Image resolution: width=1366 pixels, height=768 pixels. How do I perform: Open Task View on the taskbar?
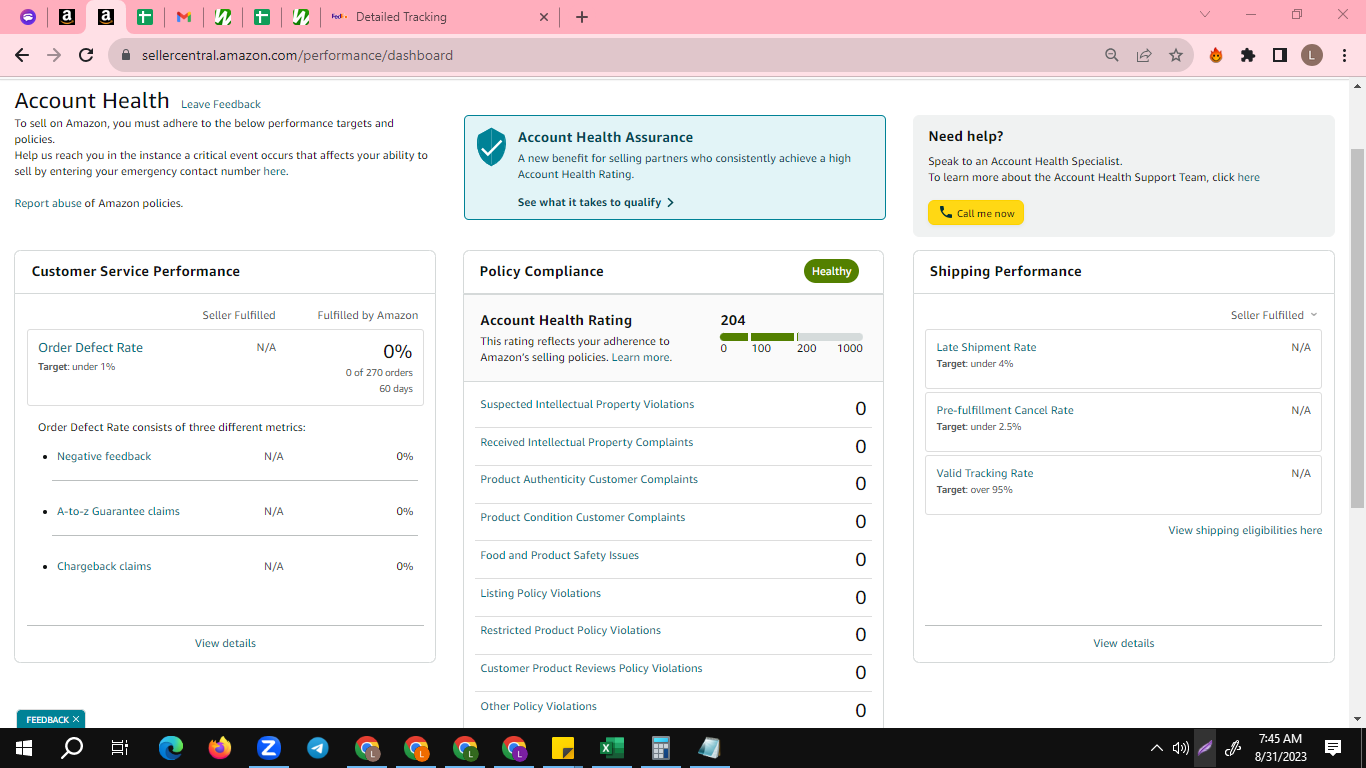pyautogui.click(x=120, y=748)
